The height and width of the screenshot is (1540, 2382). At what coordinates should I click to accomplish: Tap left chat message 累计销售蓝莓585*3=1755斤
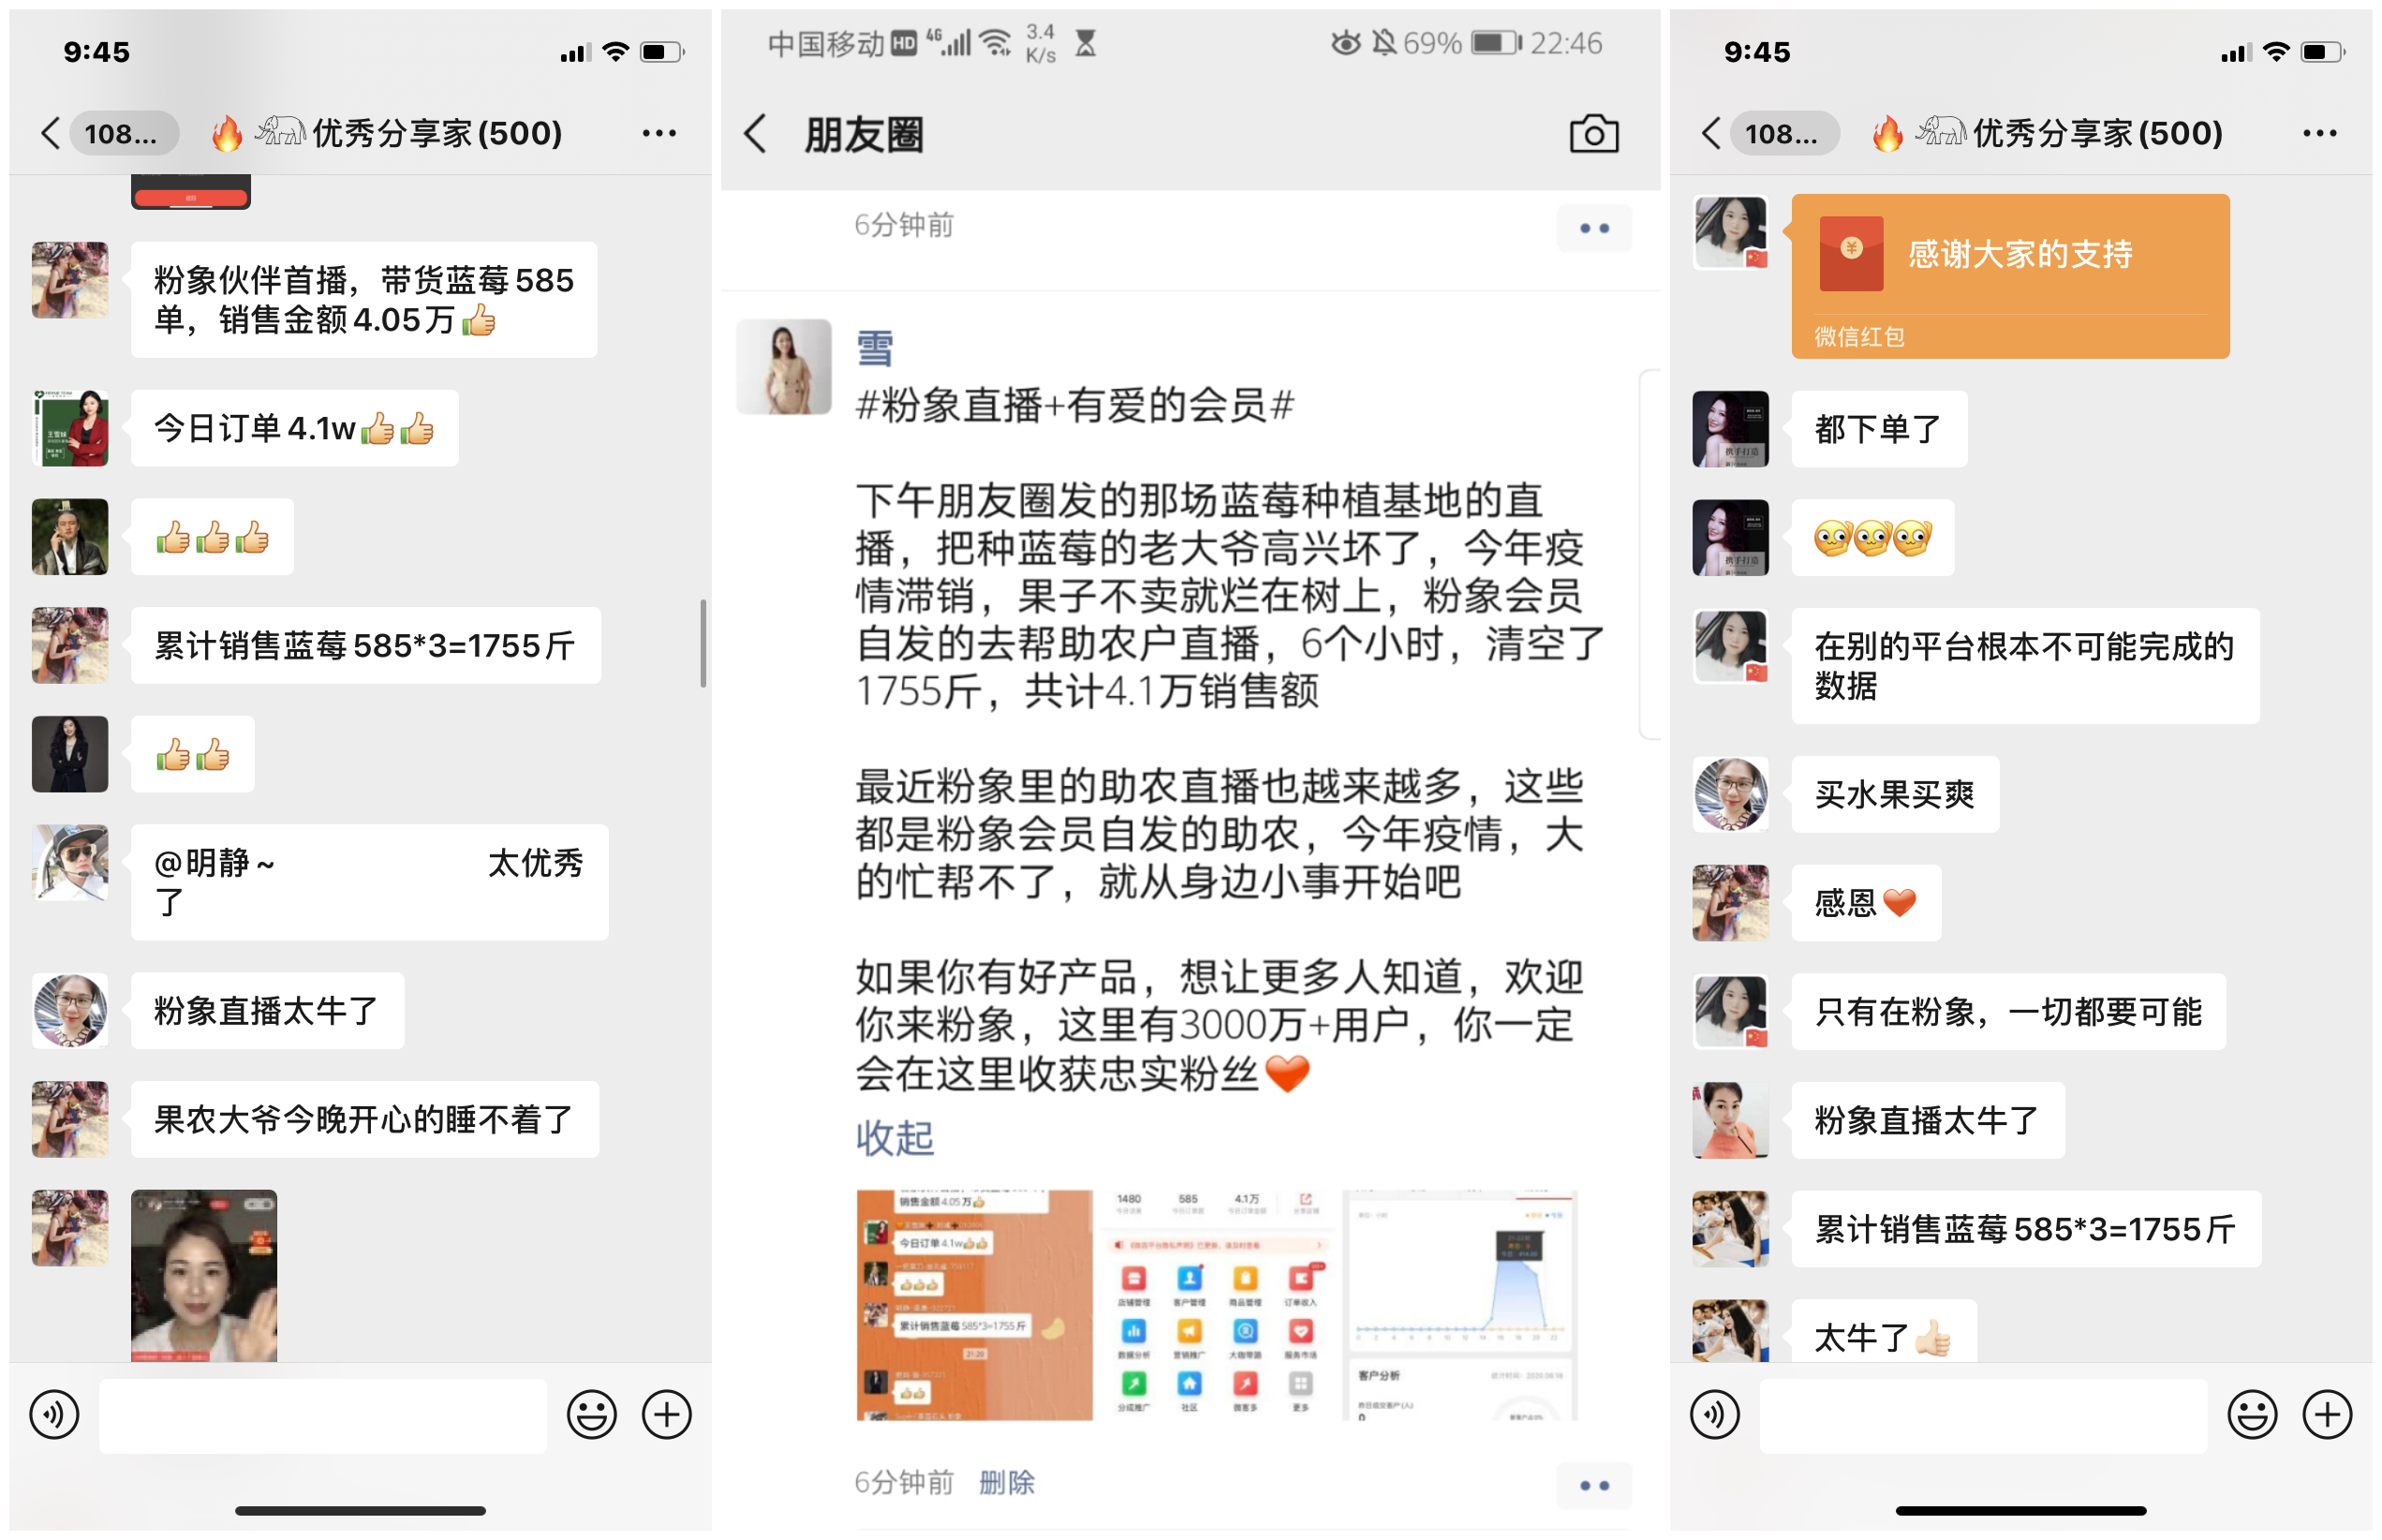tap(366, 645)
